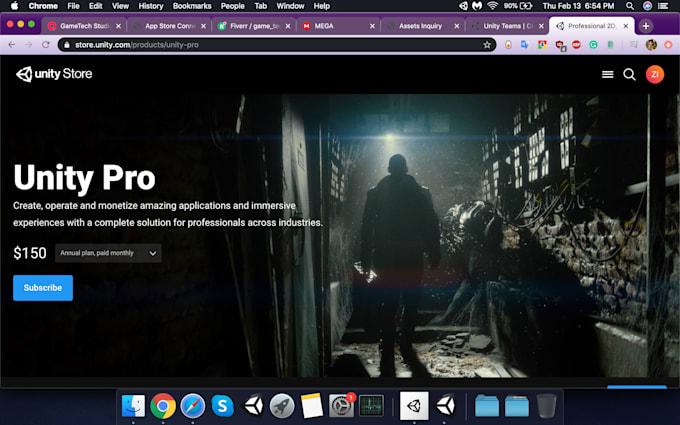Click the search magnifier icon
The height and width of the screenshot is (425, 680).
629,74
